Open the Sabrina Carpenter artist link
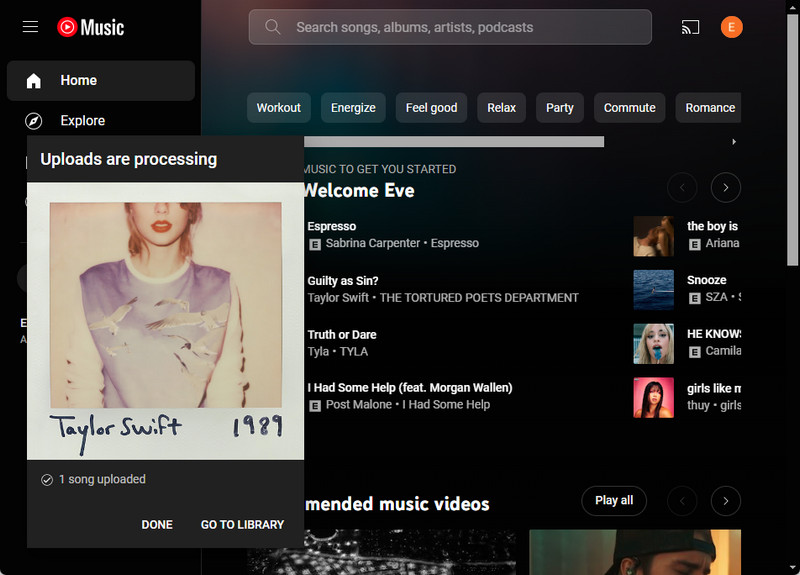Viewport: 800px width, 575px height. (x=373, y=243)
